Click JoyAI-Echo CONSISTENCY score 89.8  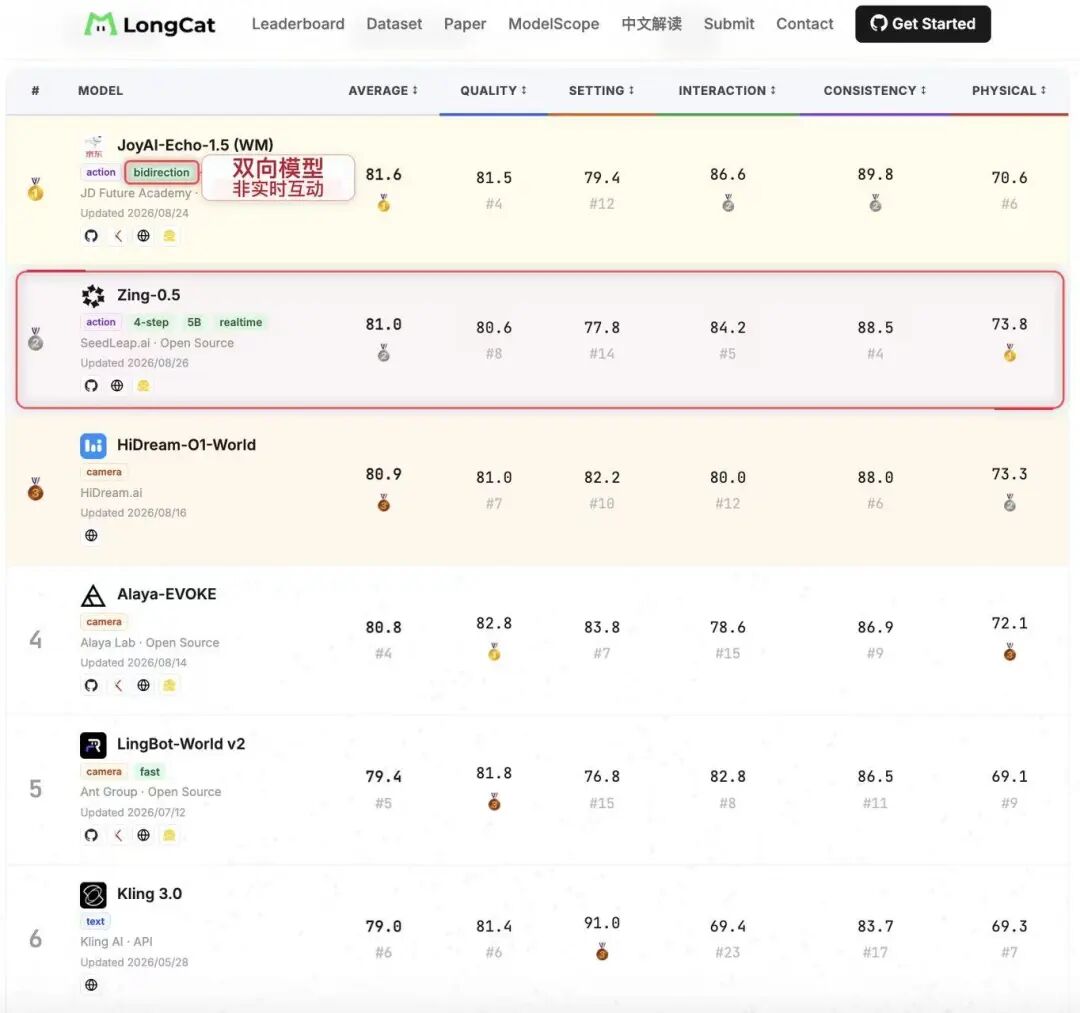(875, 175)
